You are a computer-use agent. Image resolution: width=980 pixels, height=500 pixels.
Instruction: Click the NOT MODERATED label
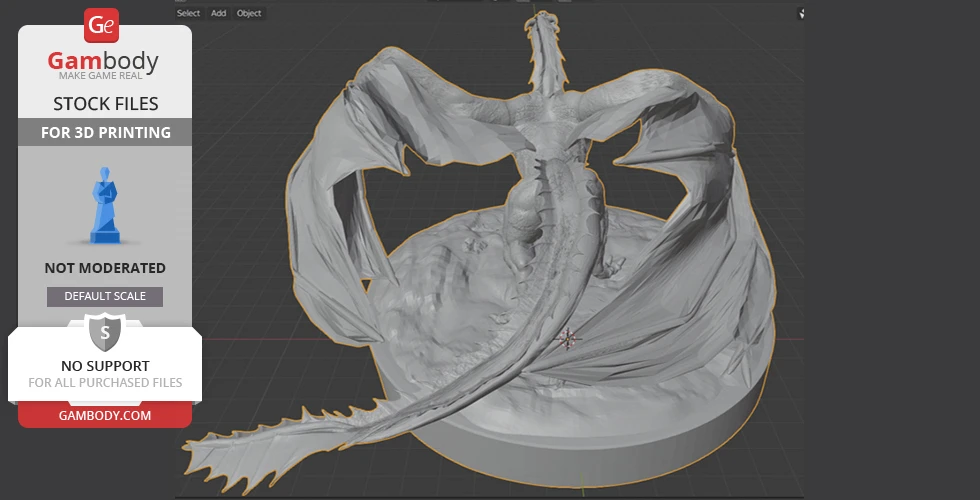point(105,268)
